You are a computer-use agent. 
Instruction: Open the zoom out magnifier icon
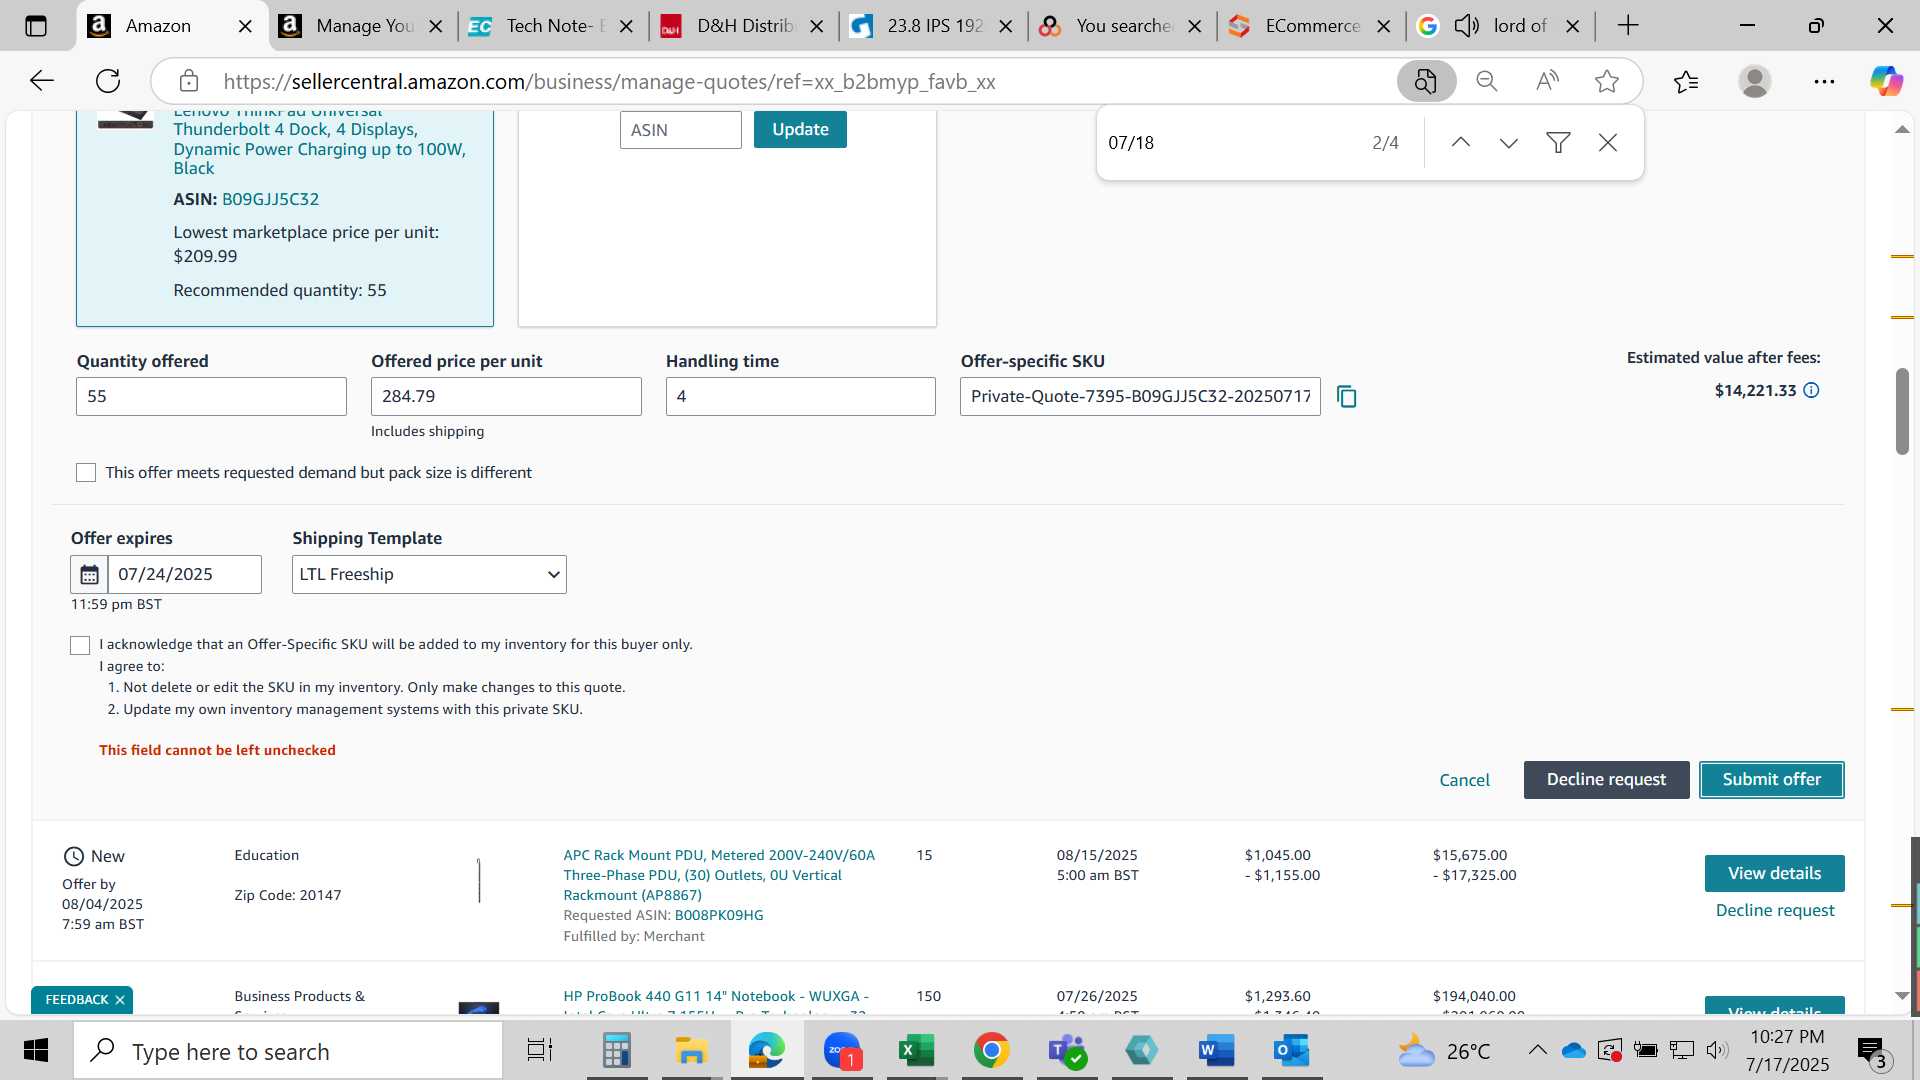(1487, 81)
